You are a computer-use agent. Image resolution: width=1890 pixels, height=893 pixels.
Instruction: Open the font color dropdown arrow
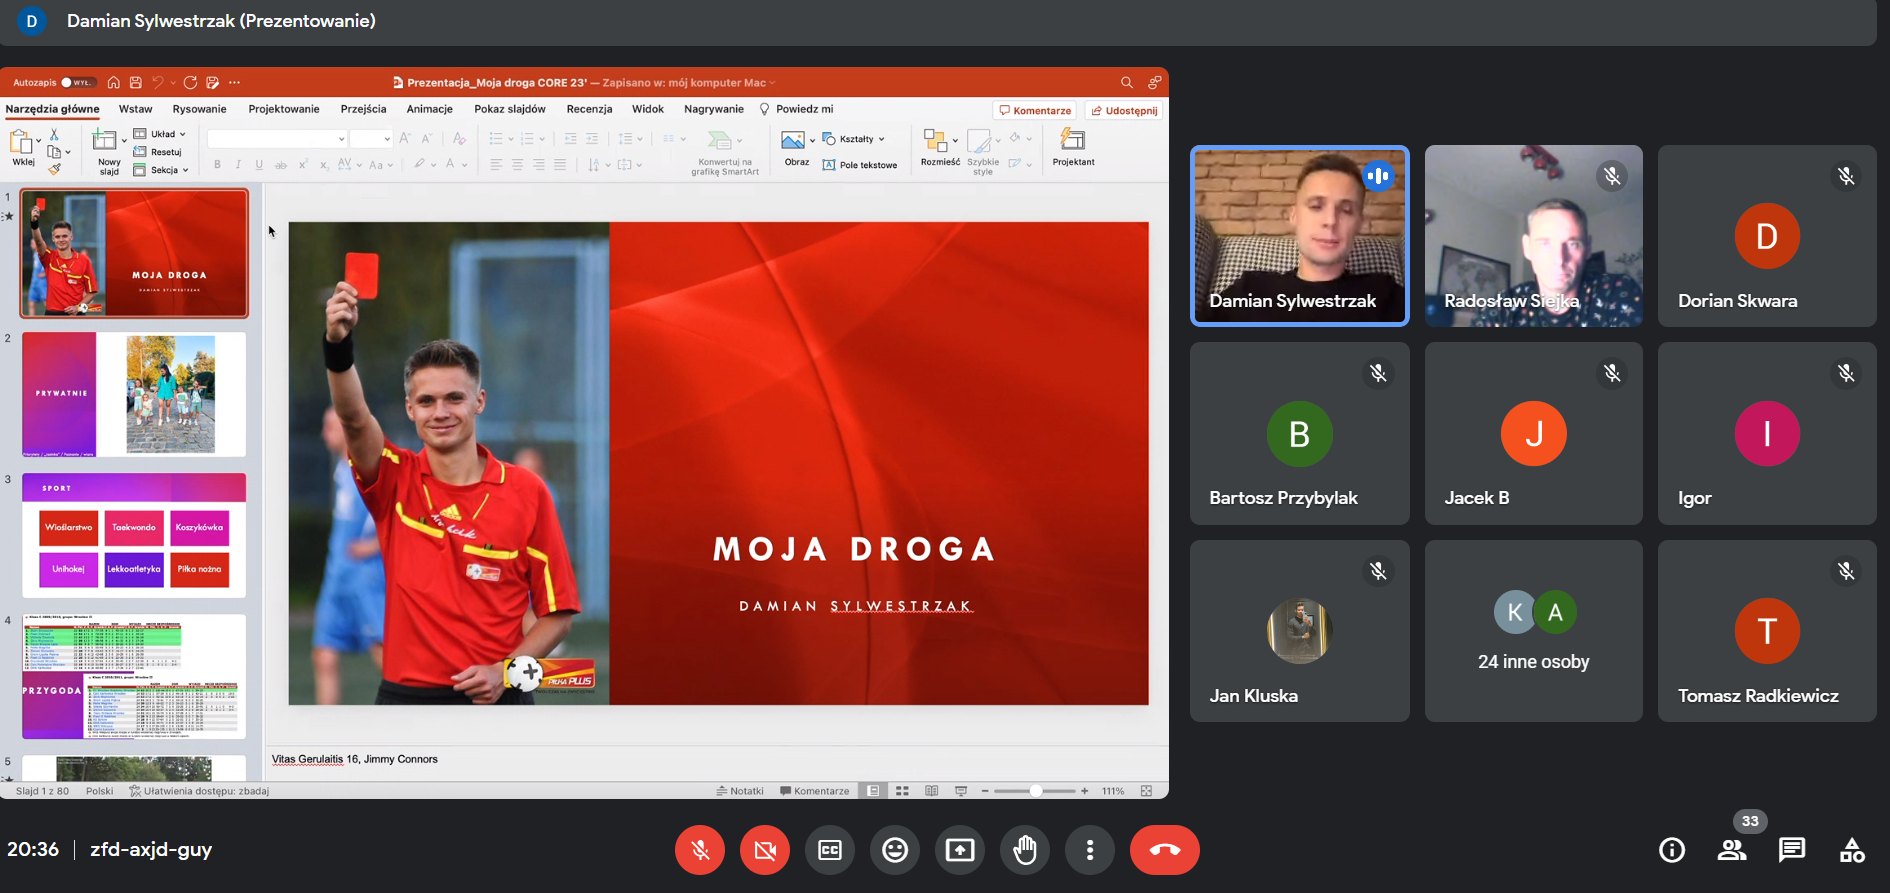pos(465,165)
